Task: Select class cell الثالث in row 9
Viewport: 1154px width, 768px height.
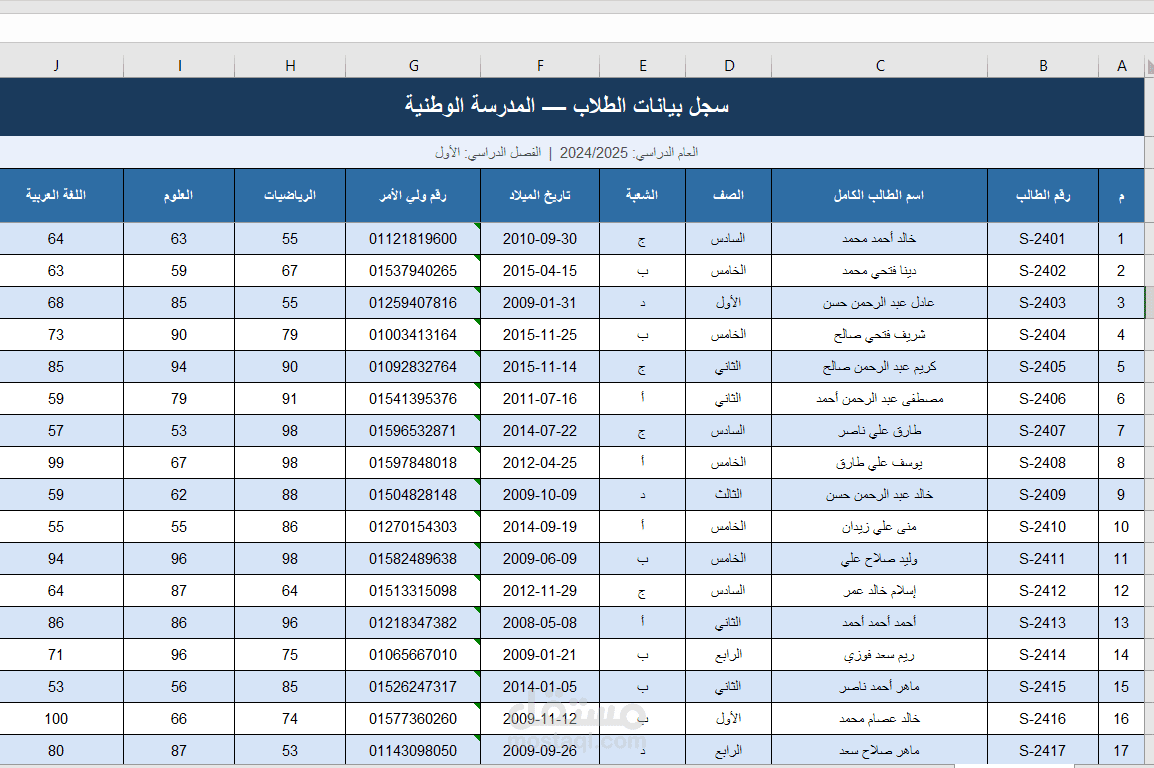Action: [729, 495]
